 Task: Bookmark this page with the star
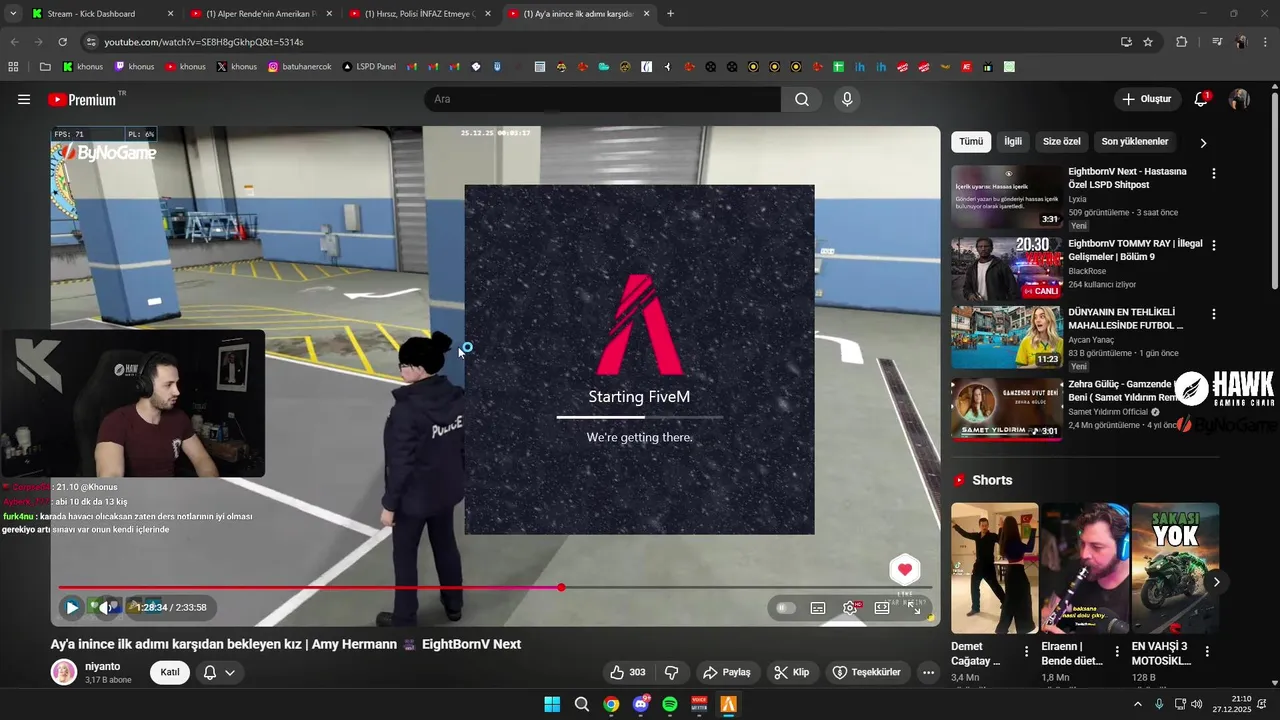coord(1148,42)
